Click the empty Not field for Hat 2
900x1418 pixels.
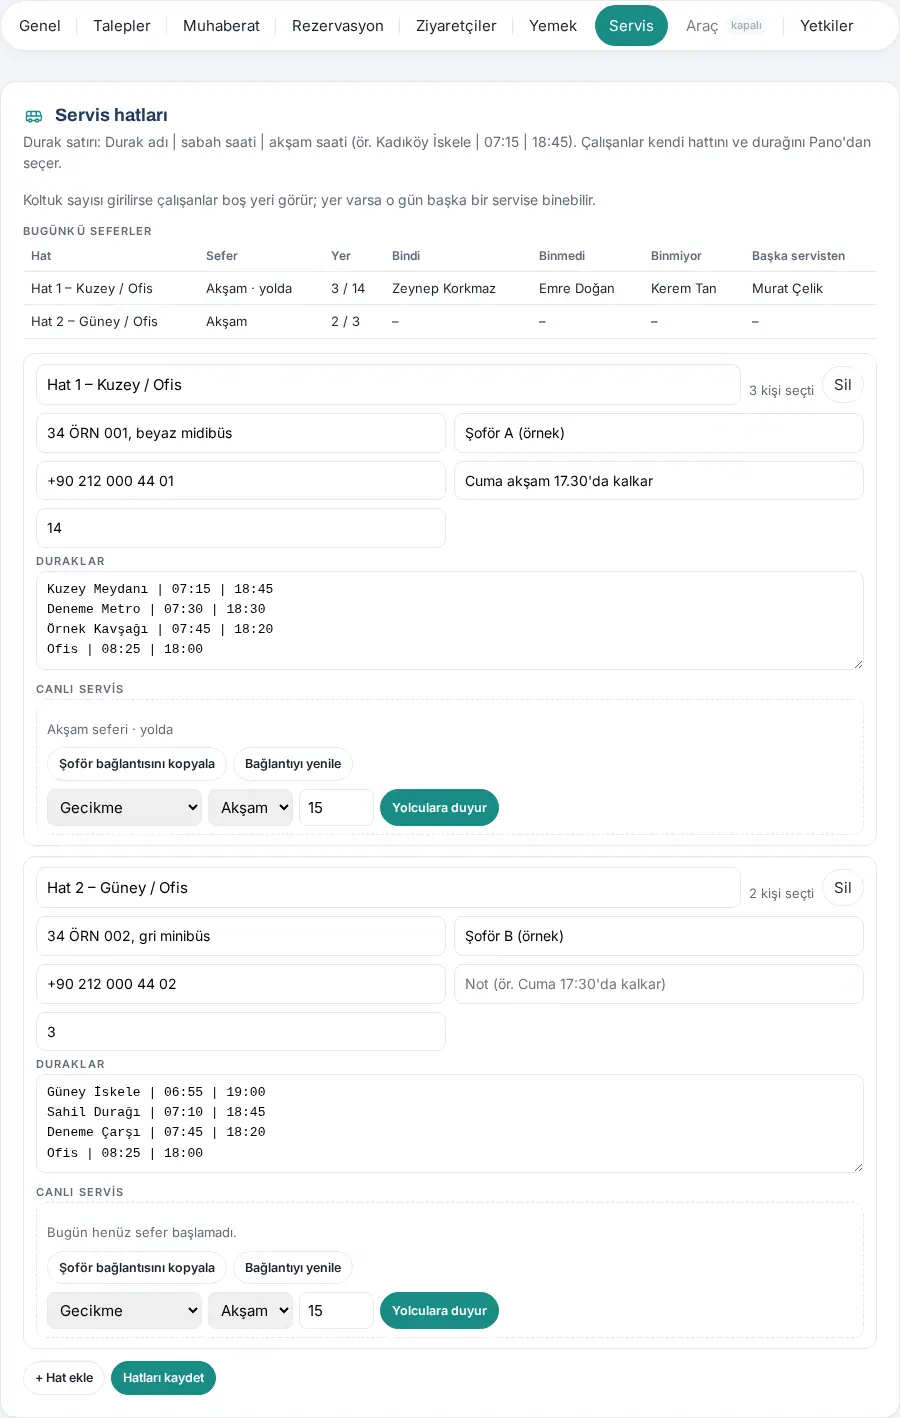coord(659,984)
